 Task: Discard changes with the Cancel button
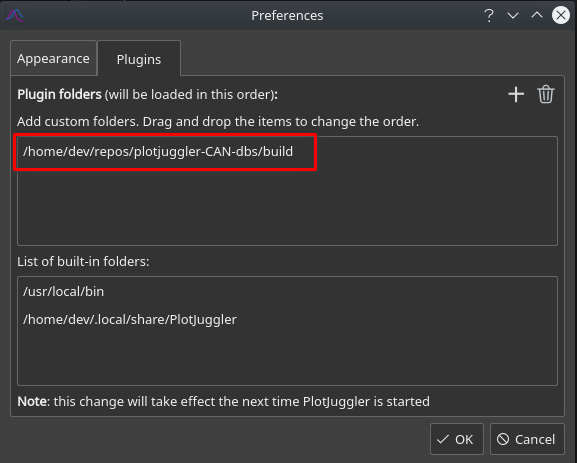[527, 439]
